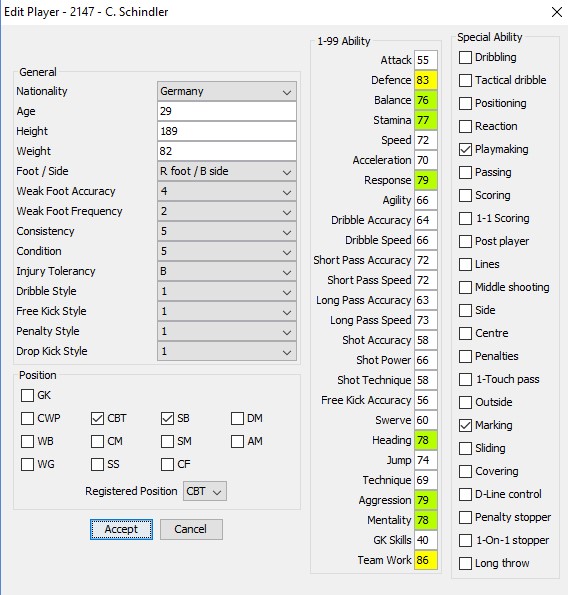The width and height of the screenshot is (568, 595).
Task: Click the Height input field
Action: click(227, 131)
